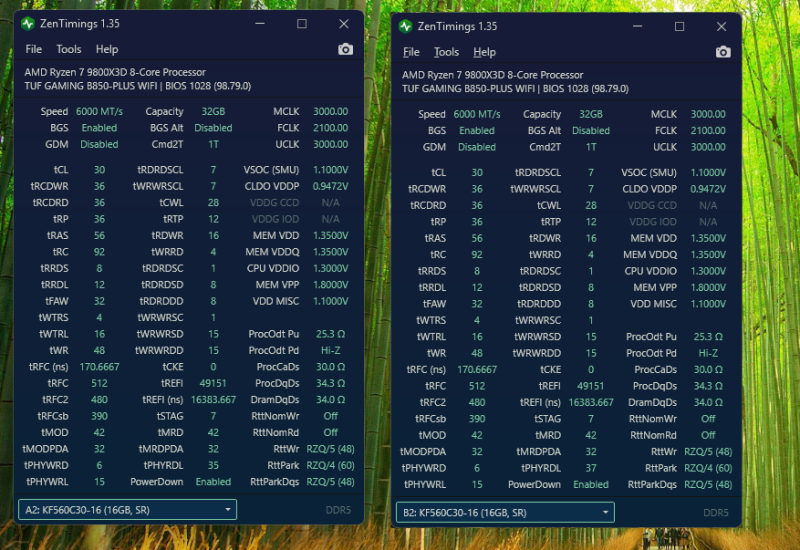Expand the B2: KF560C30-16 module dropdown
800x550 pixels.
(505, 512)
